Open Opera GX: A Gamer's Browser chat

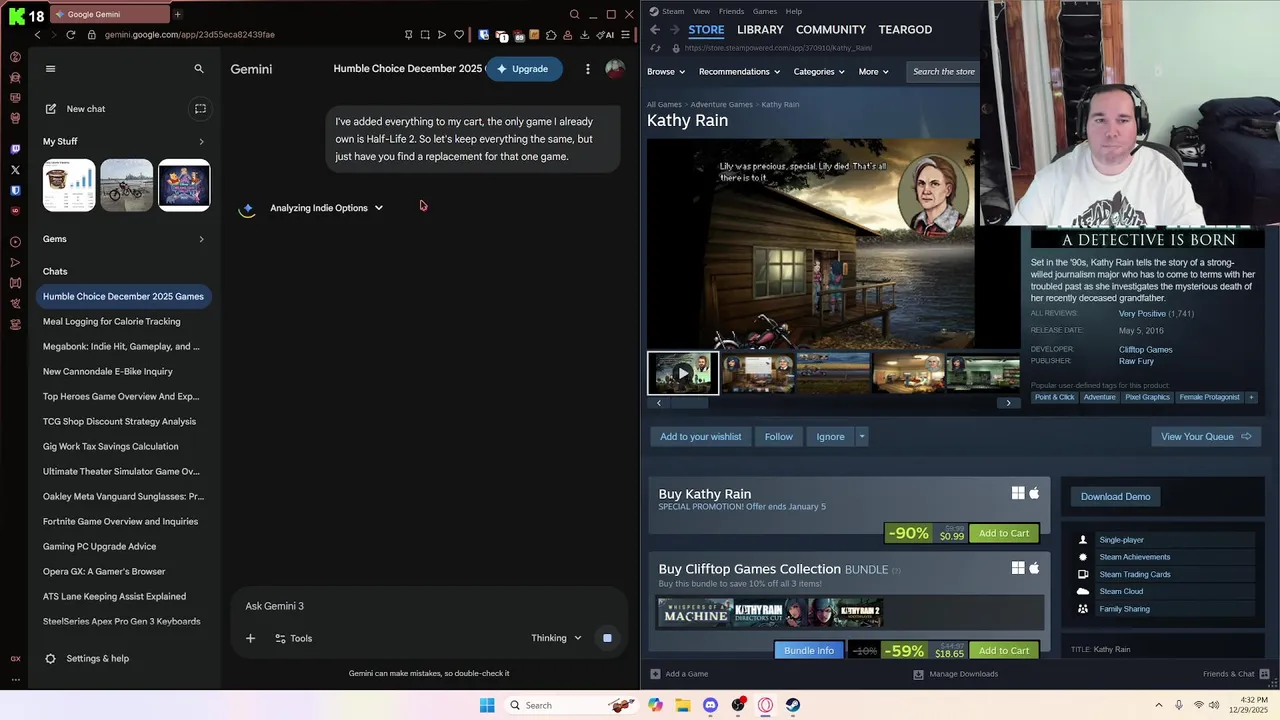point(104,572)
